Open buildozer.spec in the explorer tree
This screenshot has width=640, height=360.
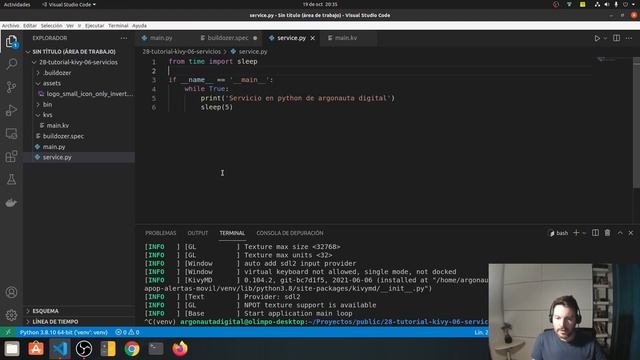(63, 136)
